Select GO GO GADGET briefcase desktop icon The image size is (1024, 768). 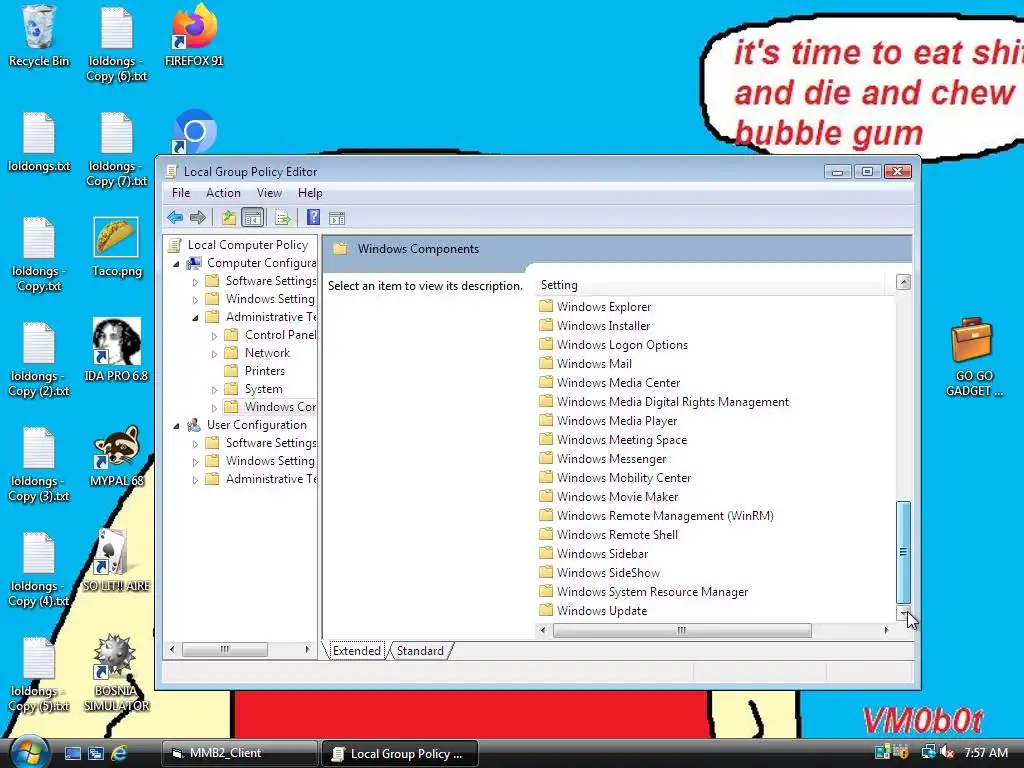coord(973,357)
